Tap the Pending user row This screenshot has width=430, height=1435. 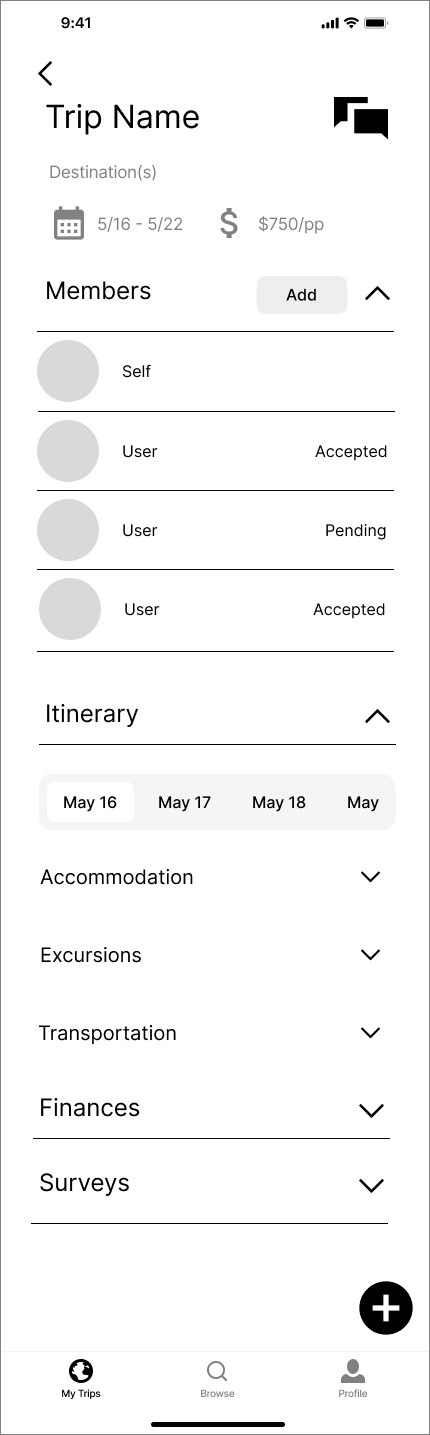click(216, 530)
